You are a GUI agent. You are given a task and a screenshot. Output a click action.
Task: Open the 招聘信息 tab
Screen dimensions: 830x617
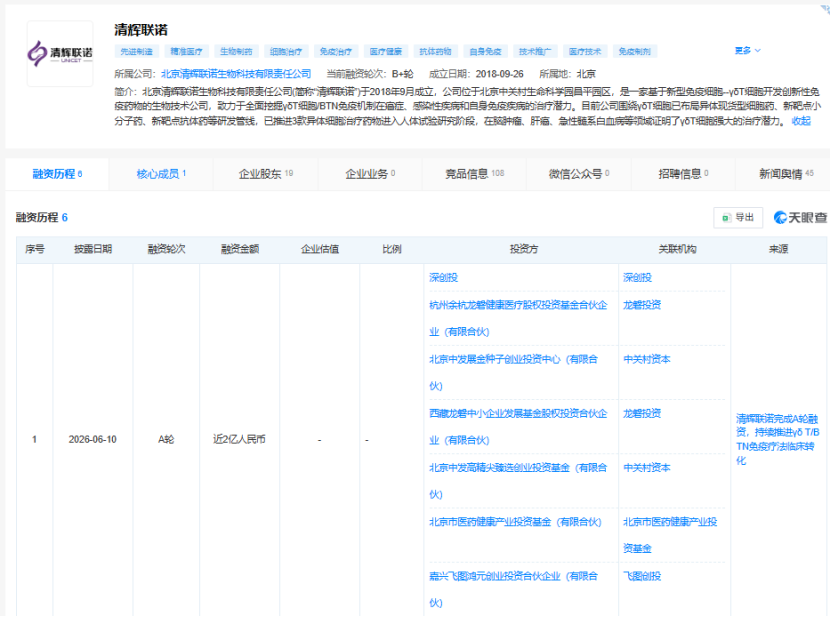pos(683,174)
